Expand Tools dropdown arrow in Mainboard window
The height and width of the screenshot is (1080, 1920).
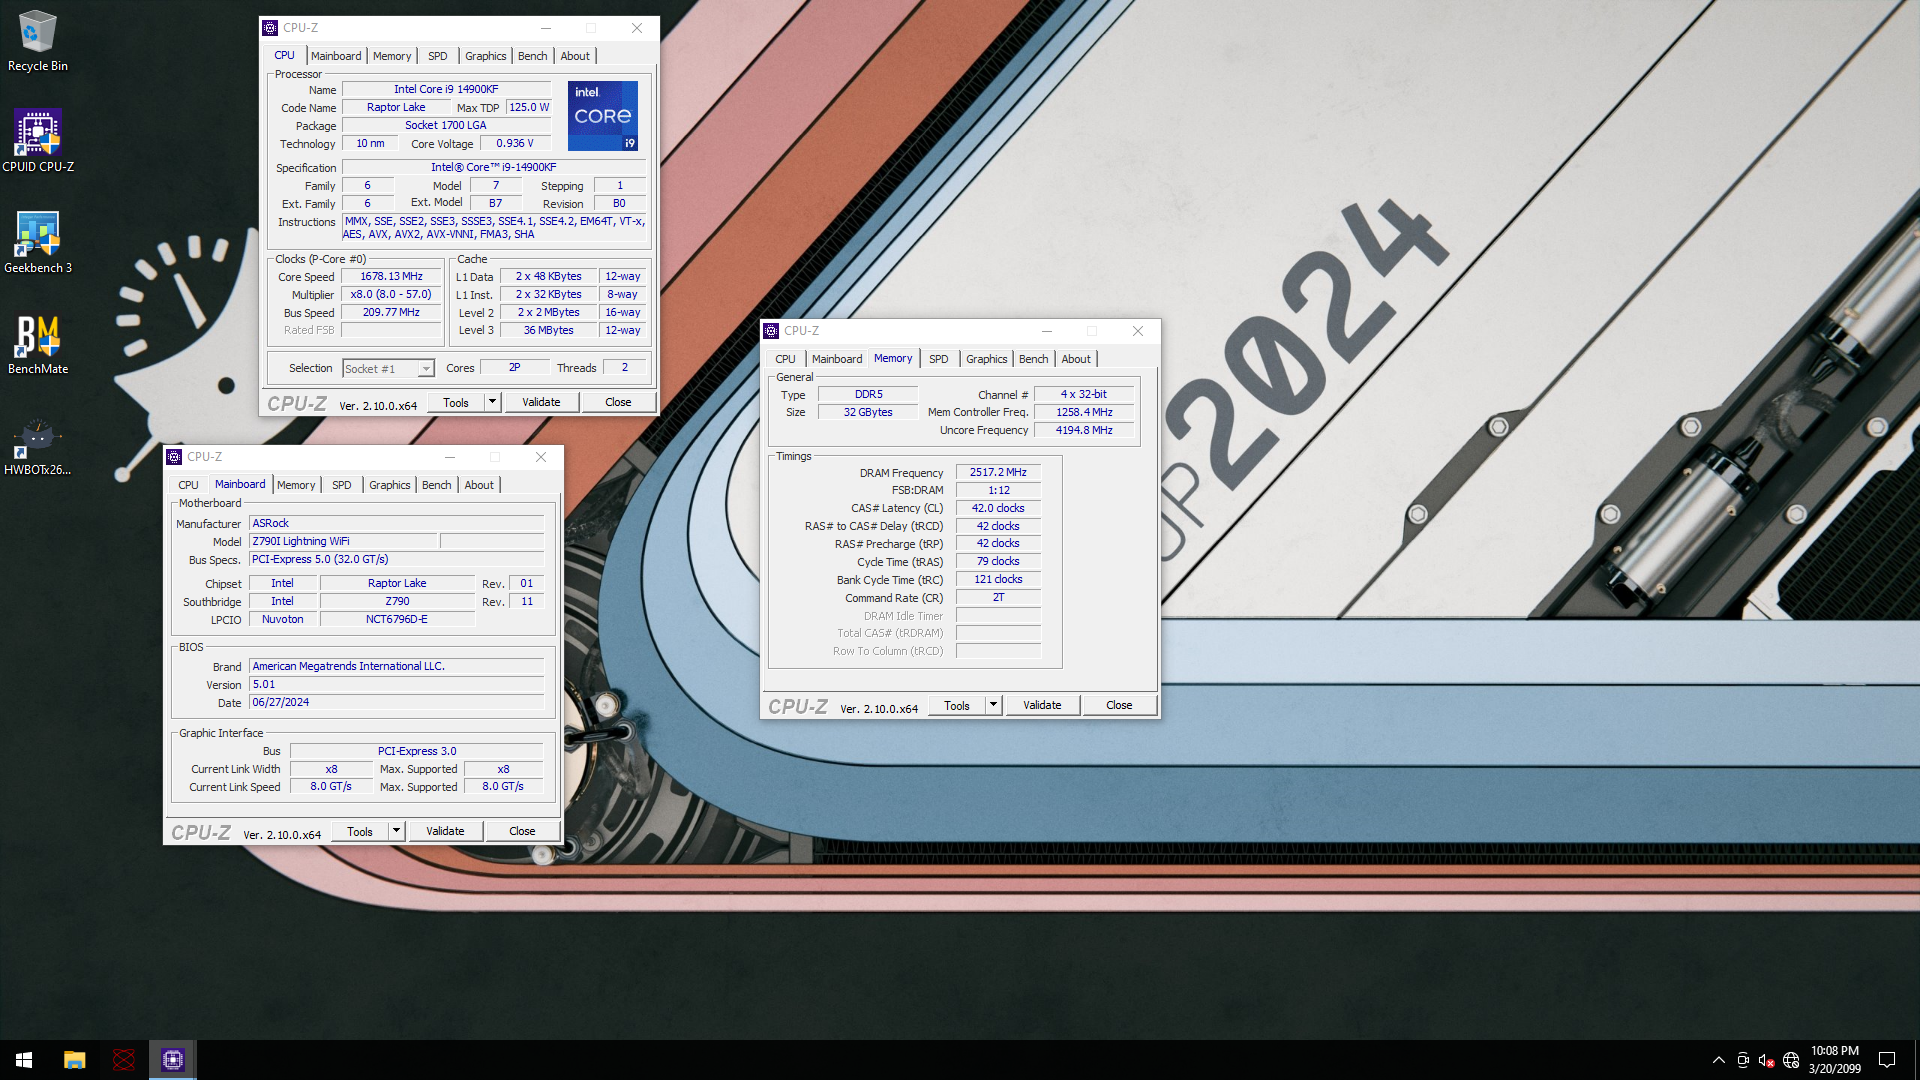[x=396, y=831]
